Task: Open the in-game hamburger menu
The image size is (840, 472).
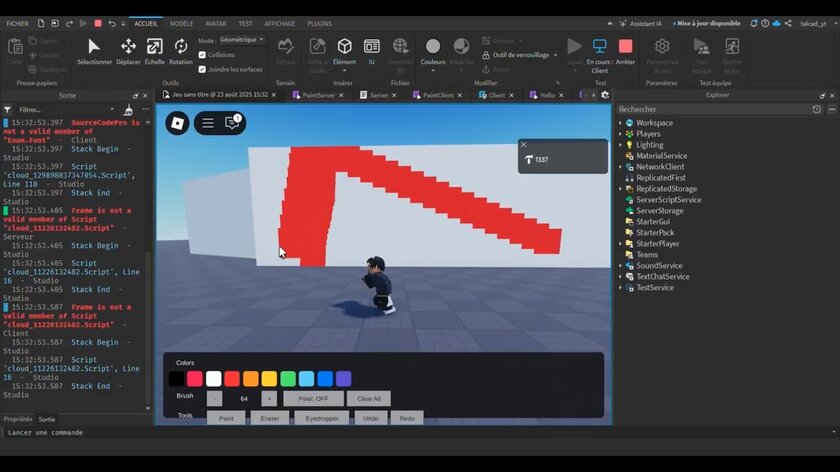Action: click(x=208, y=123)
